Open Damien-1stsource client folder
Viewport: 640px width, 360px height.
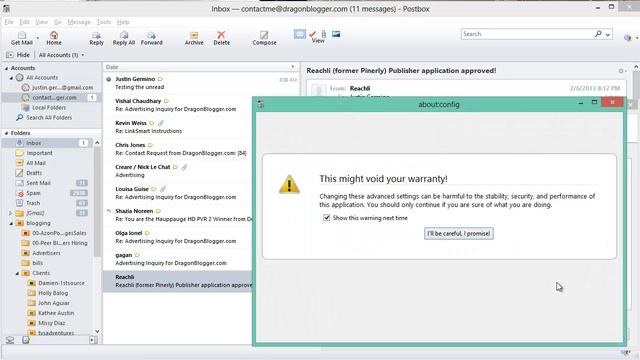[61, 283]
